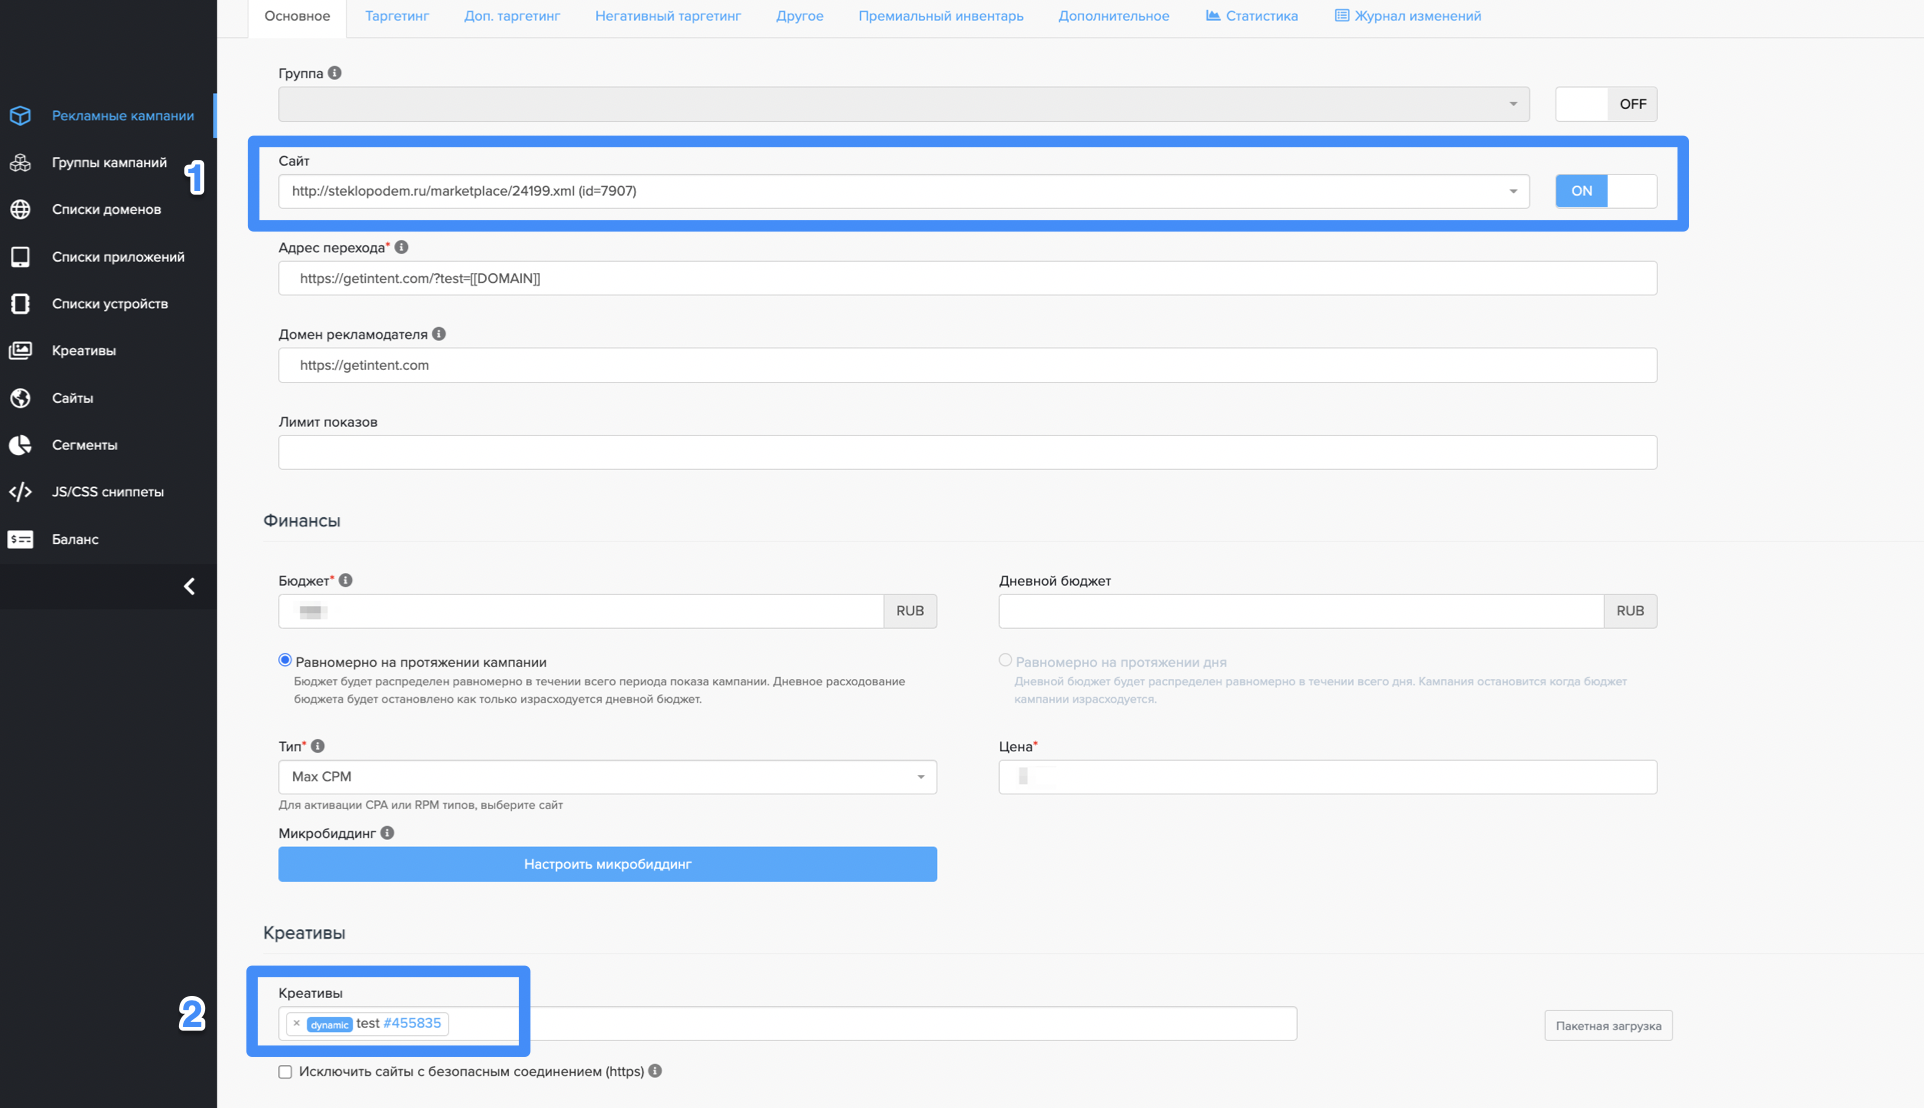Toggle the Группа OFF switch
1924x1108 pixels.
1605,104
